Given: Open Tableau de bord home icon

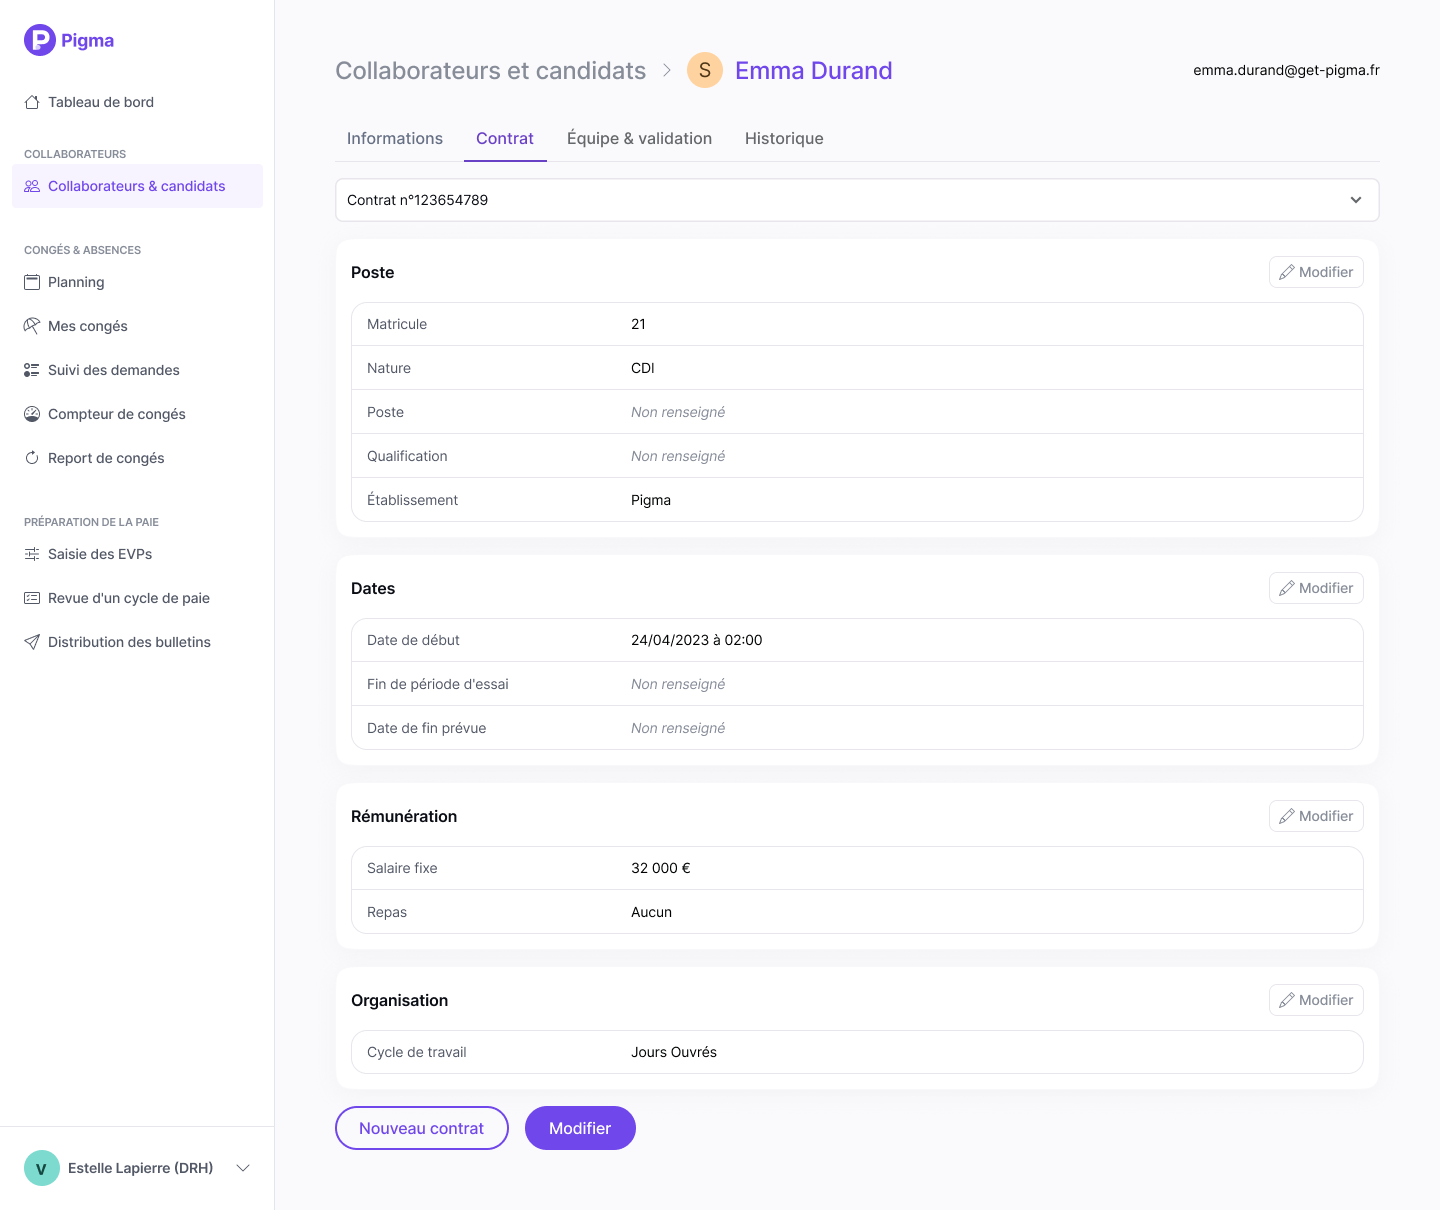Looking at the screenshot, I should 32,102.
